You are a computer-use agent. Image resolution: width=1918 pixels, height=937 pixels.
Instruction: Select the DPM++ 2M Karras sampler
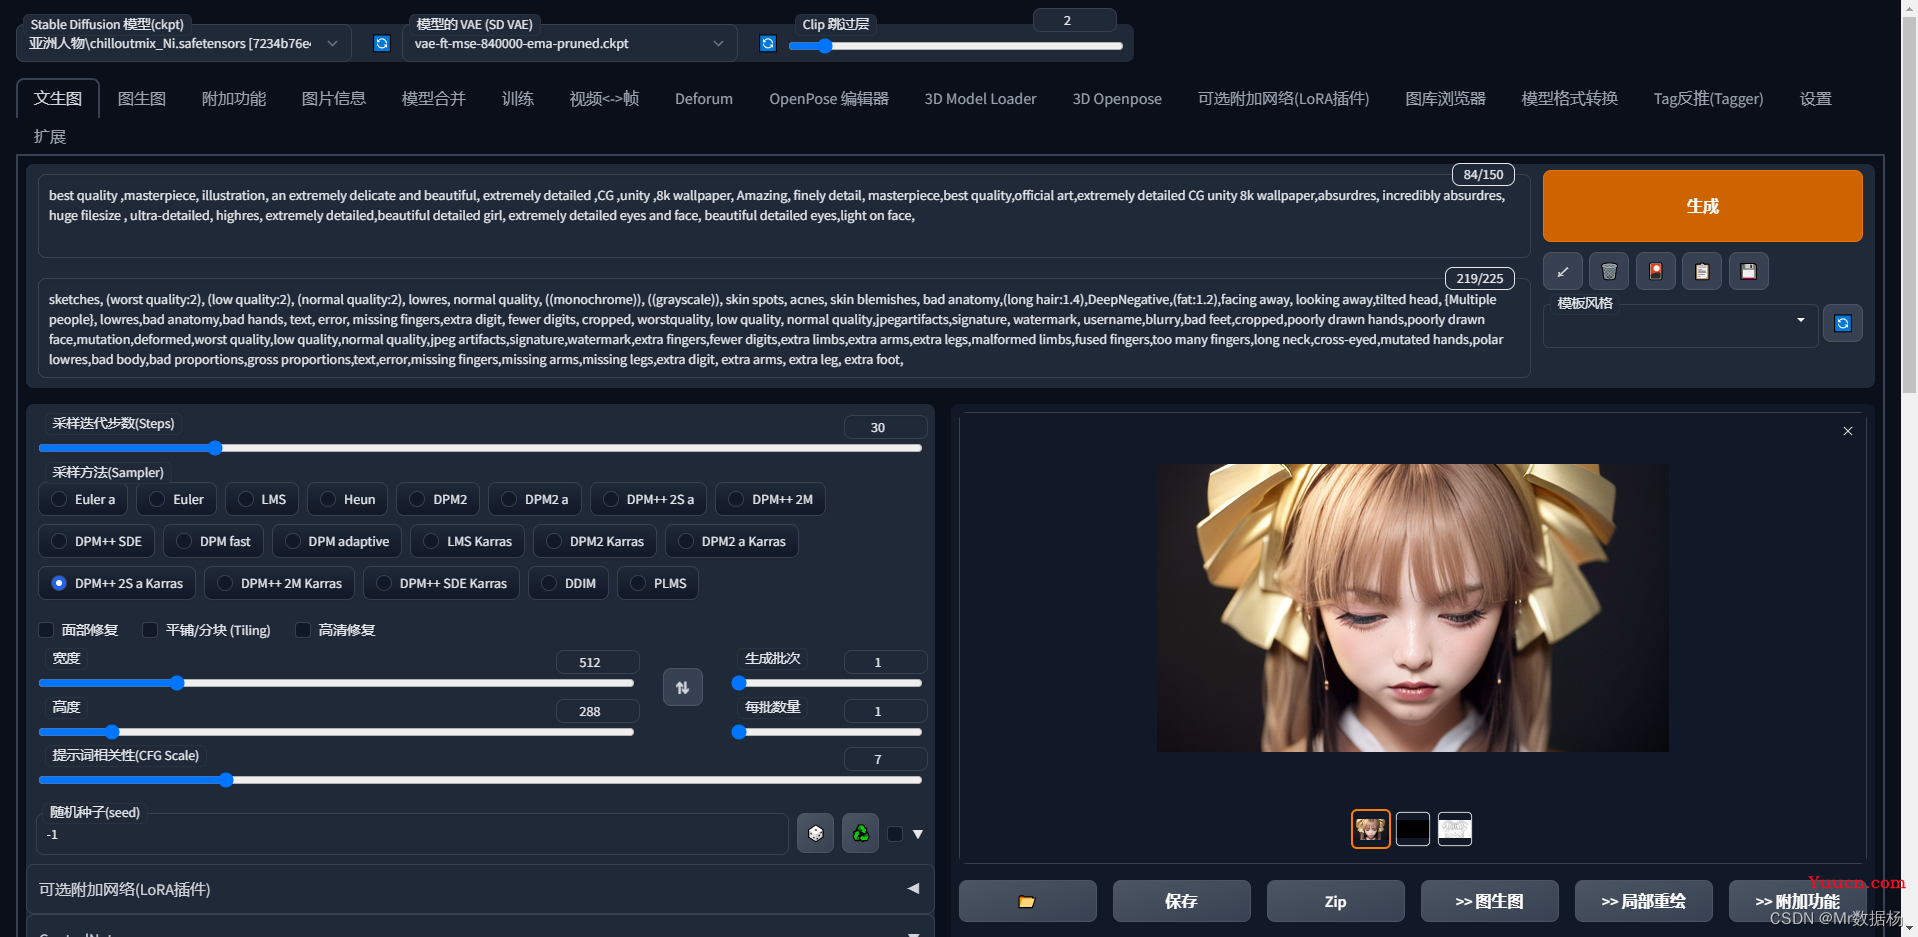point(280,583)
